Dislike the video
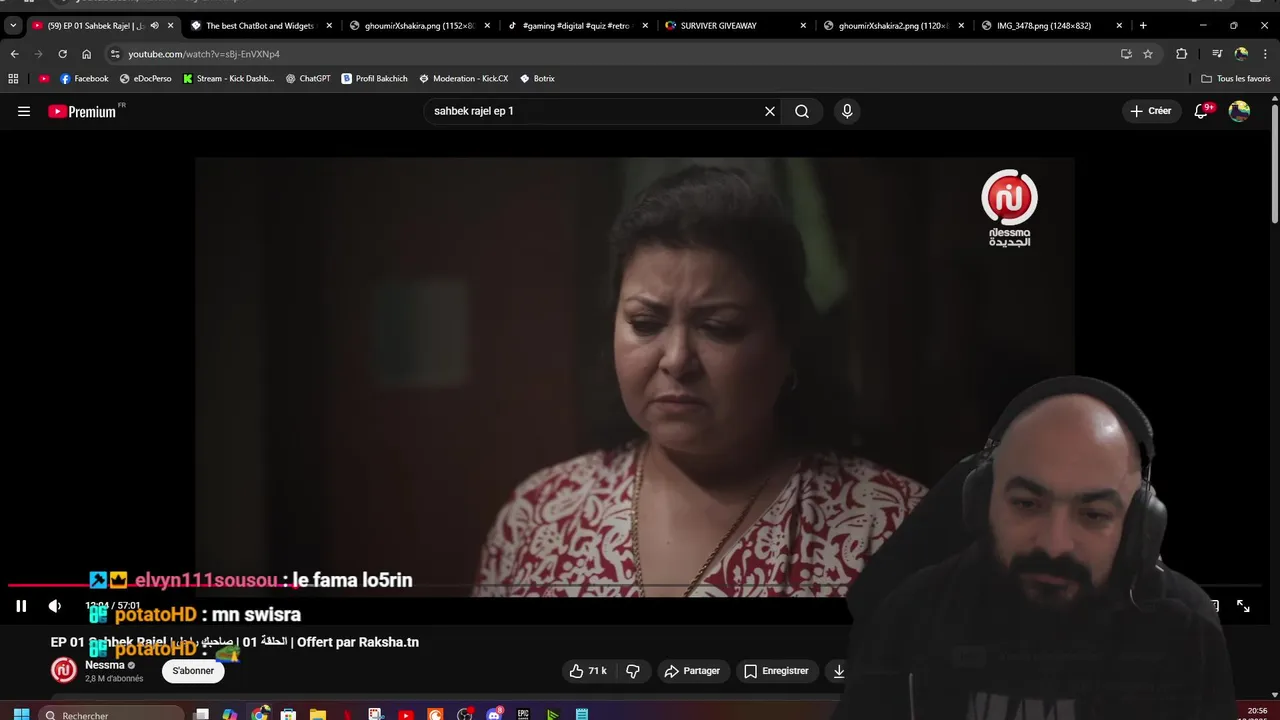This screenshot has width=1280, height=720. click(633, 671)
